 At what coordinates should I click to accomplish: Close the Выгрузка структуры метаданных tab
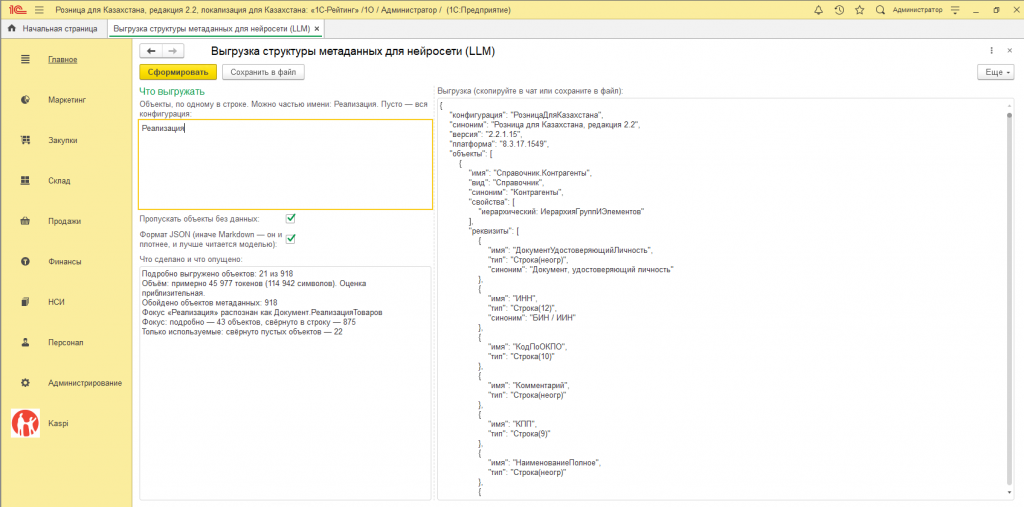pyautogui.click(x=317, y=29)
